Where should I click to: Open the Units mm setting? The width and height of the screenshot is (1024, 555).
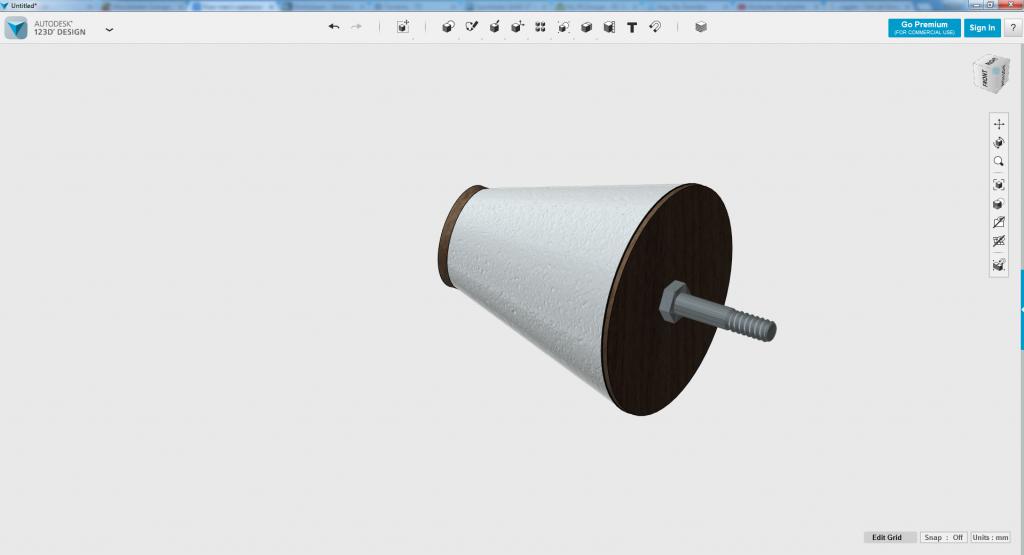(x=991, y=537)
